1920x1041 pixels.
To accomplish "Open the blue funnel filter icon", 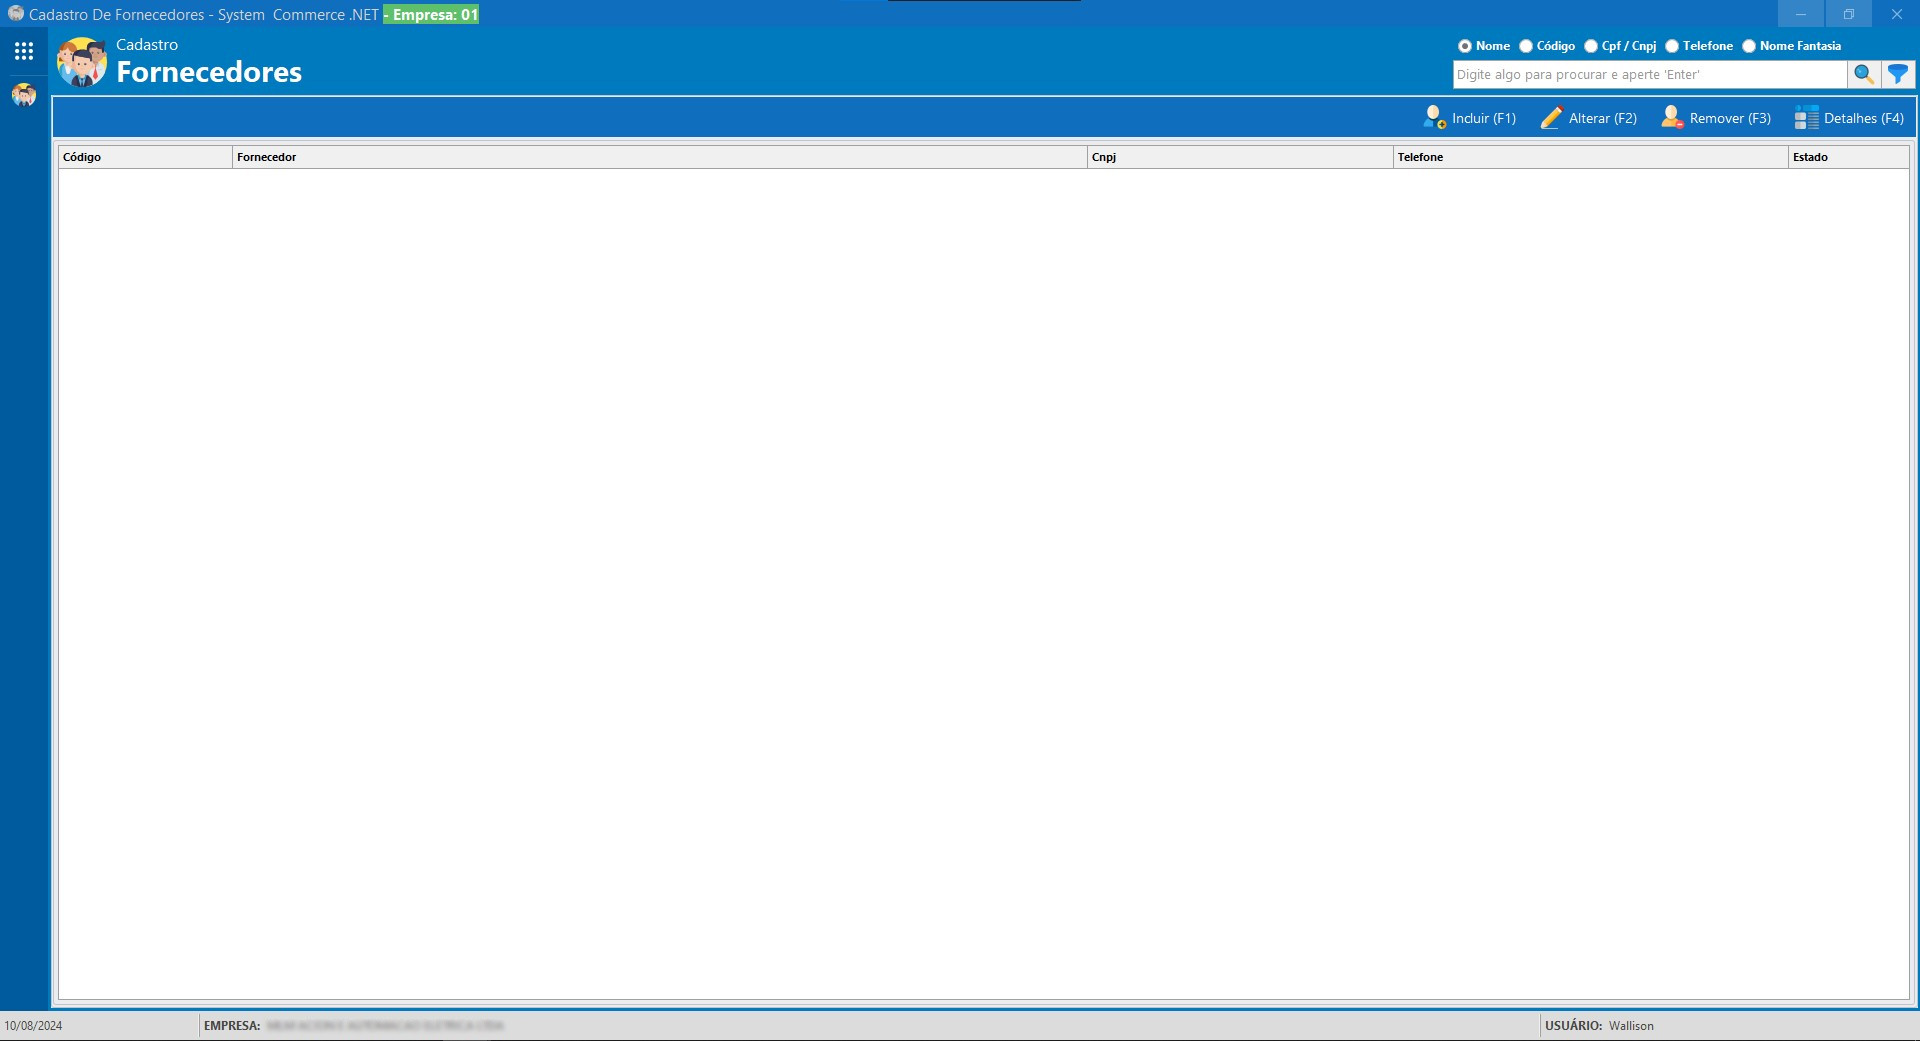I will coord(1897,74).
